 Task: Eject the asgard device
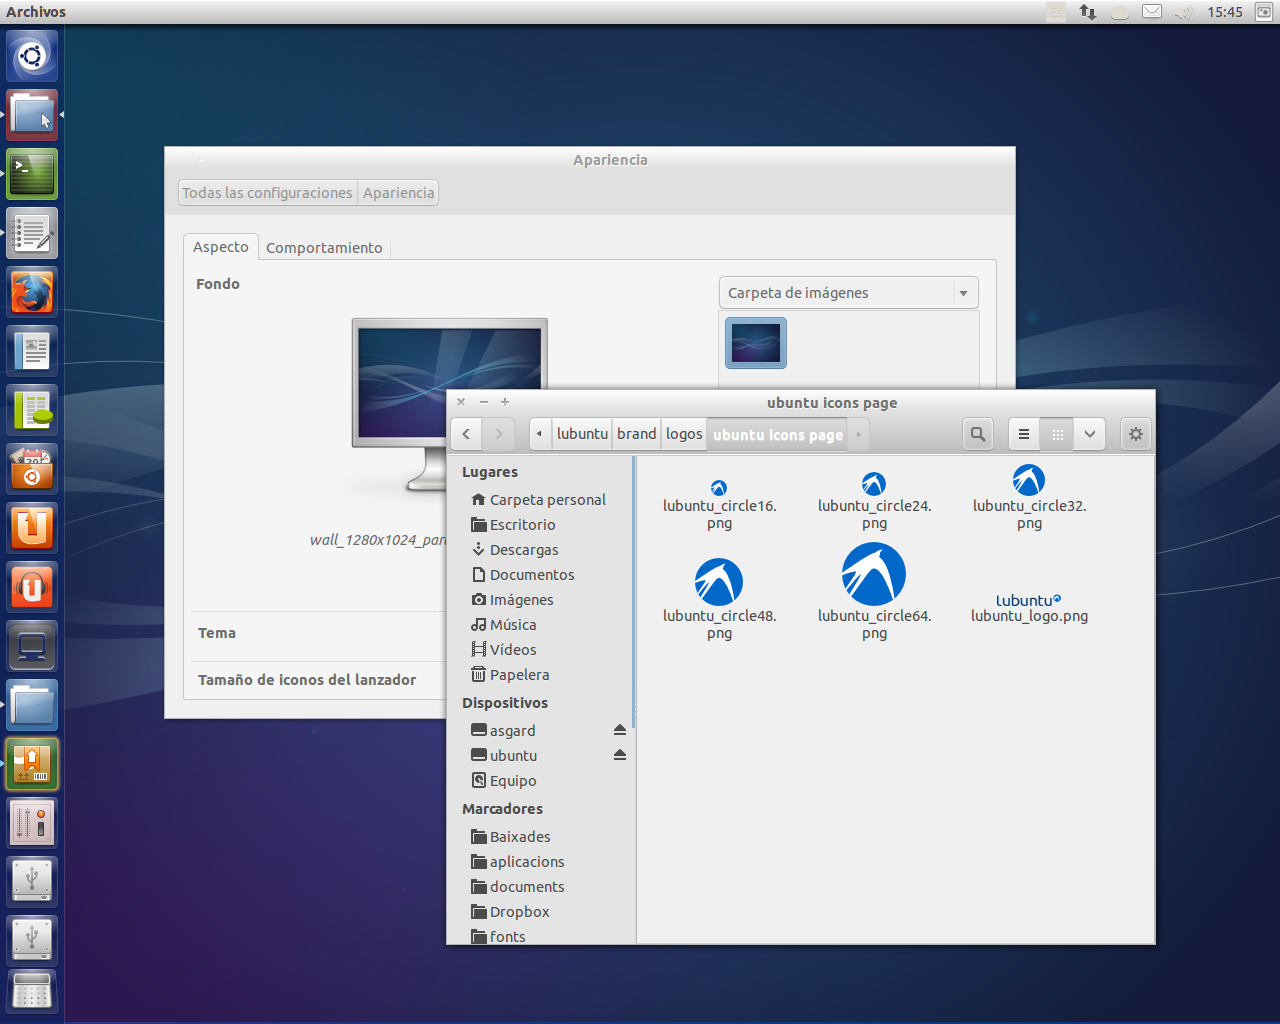click(x=620, y=730)
